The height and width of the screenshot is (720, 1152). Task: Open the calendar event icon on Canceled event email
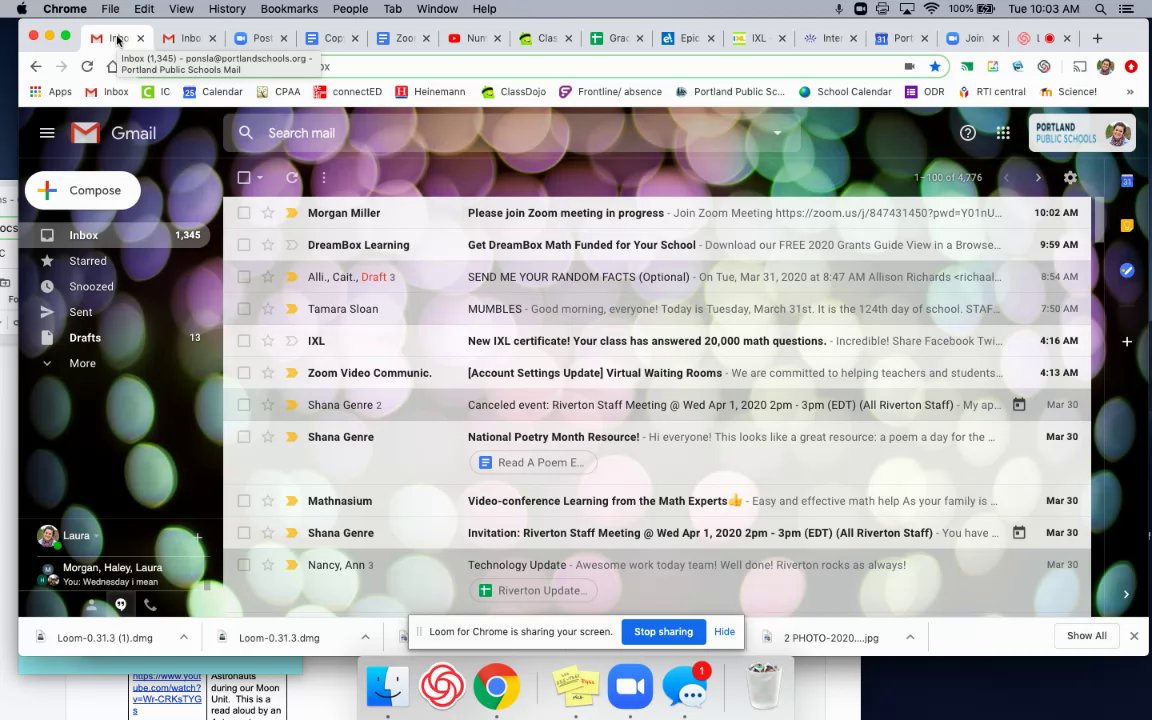click(x=1019, y=405)
